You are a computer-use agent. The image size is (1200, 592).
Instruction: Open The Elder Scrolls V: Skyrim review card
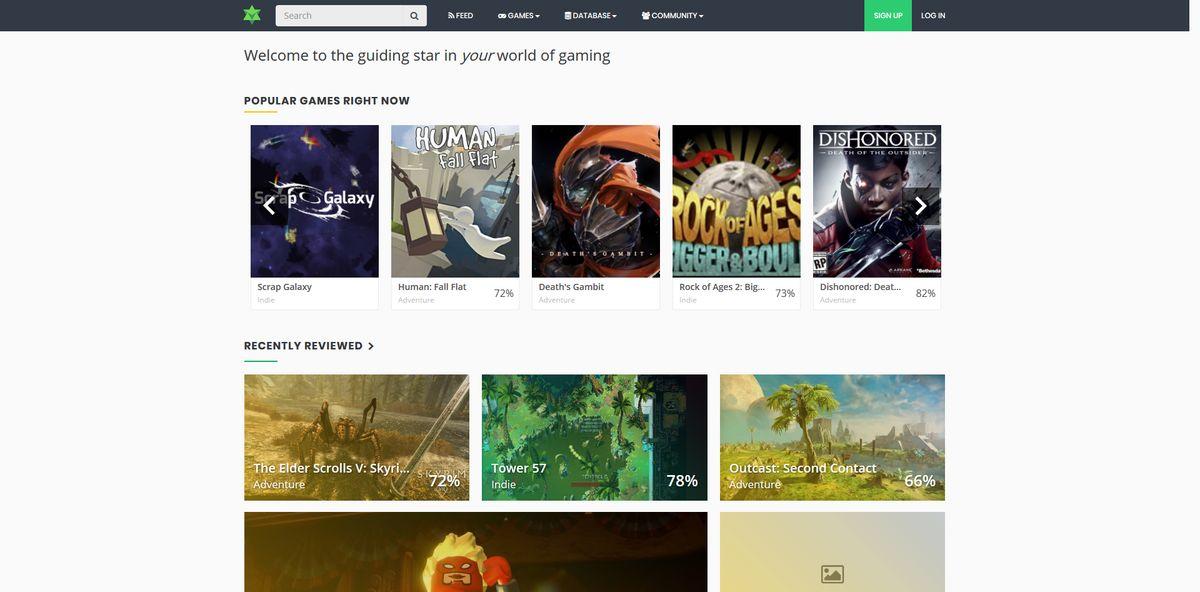coord(357,438)
